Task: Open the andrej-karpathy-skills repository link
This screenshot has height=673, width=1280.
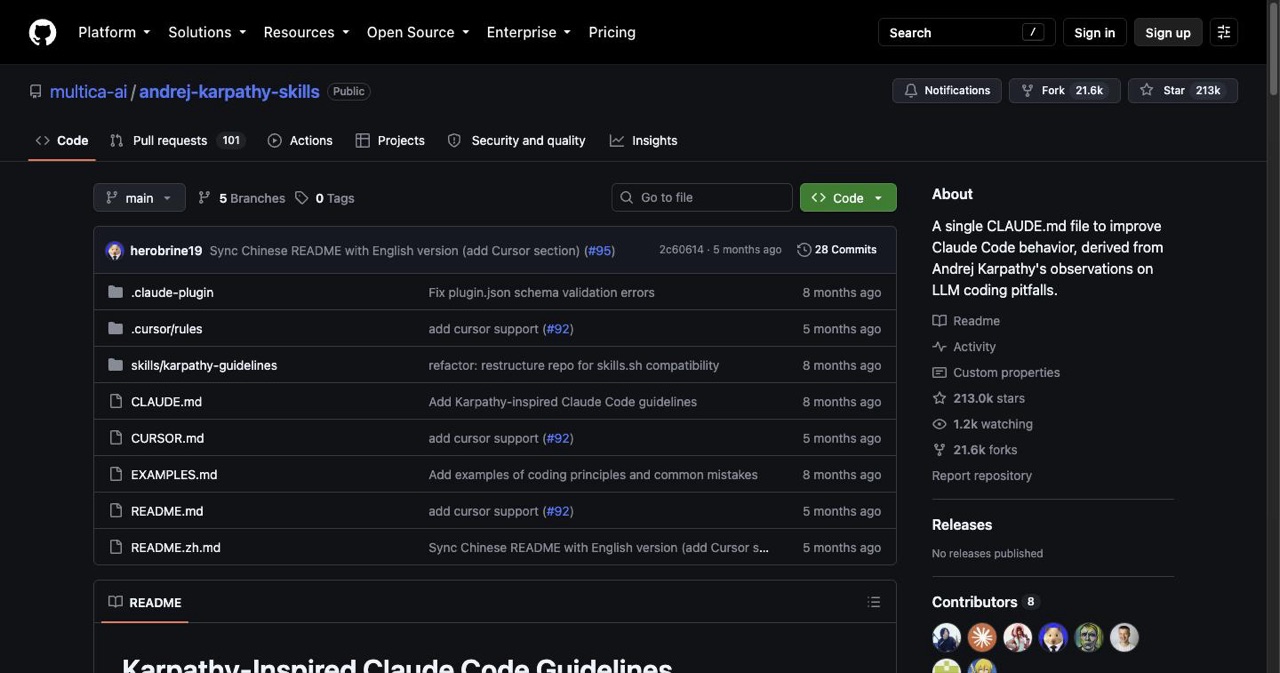Action: 229,91
